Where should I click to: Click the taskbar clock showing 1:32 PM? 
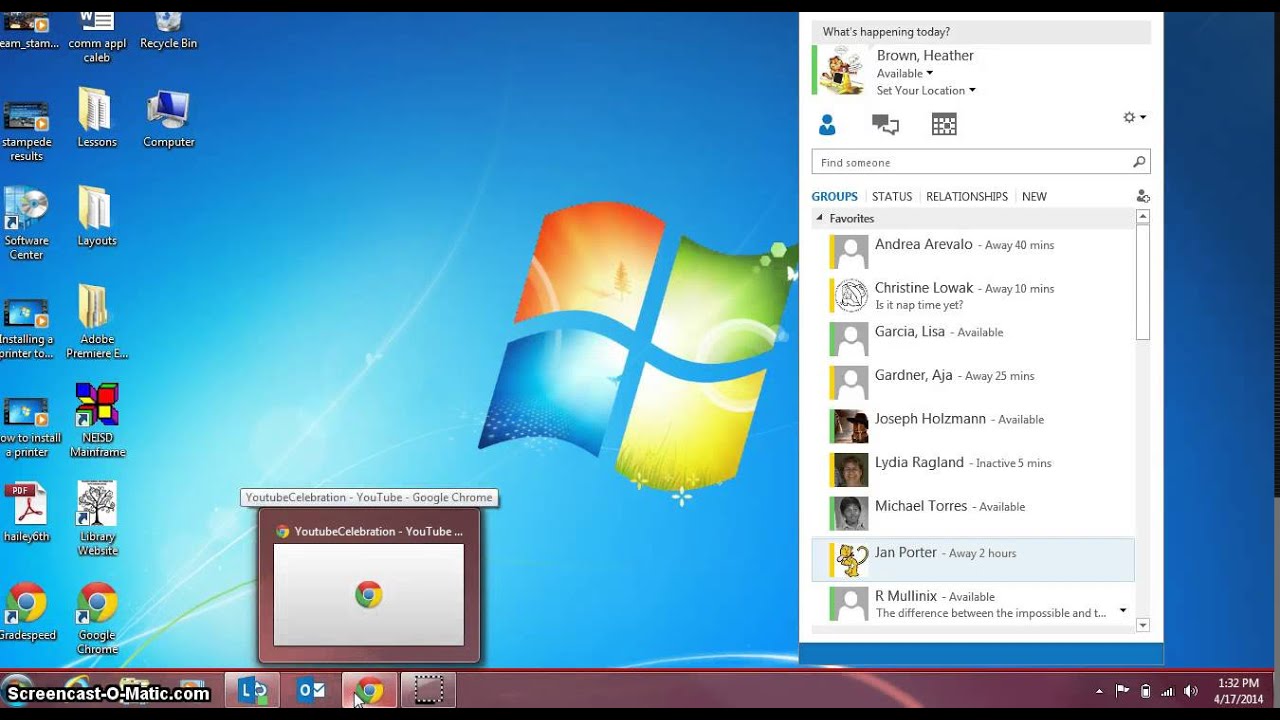[1238, 691]
